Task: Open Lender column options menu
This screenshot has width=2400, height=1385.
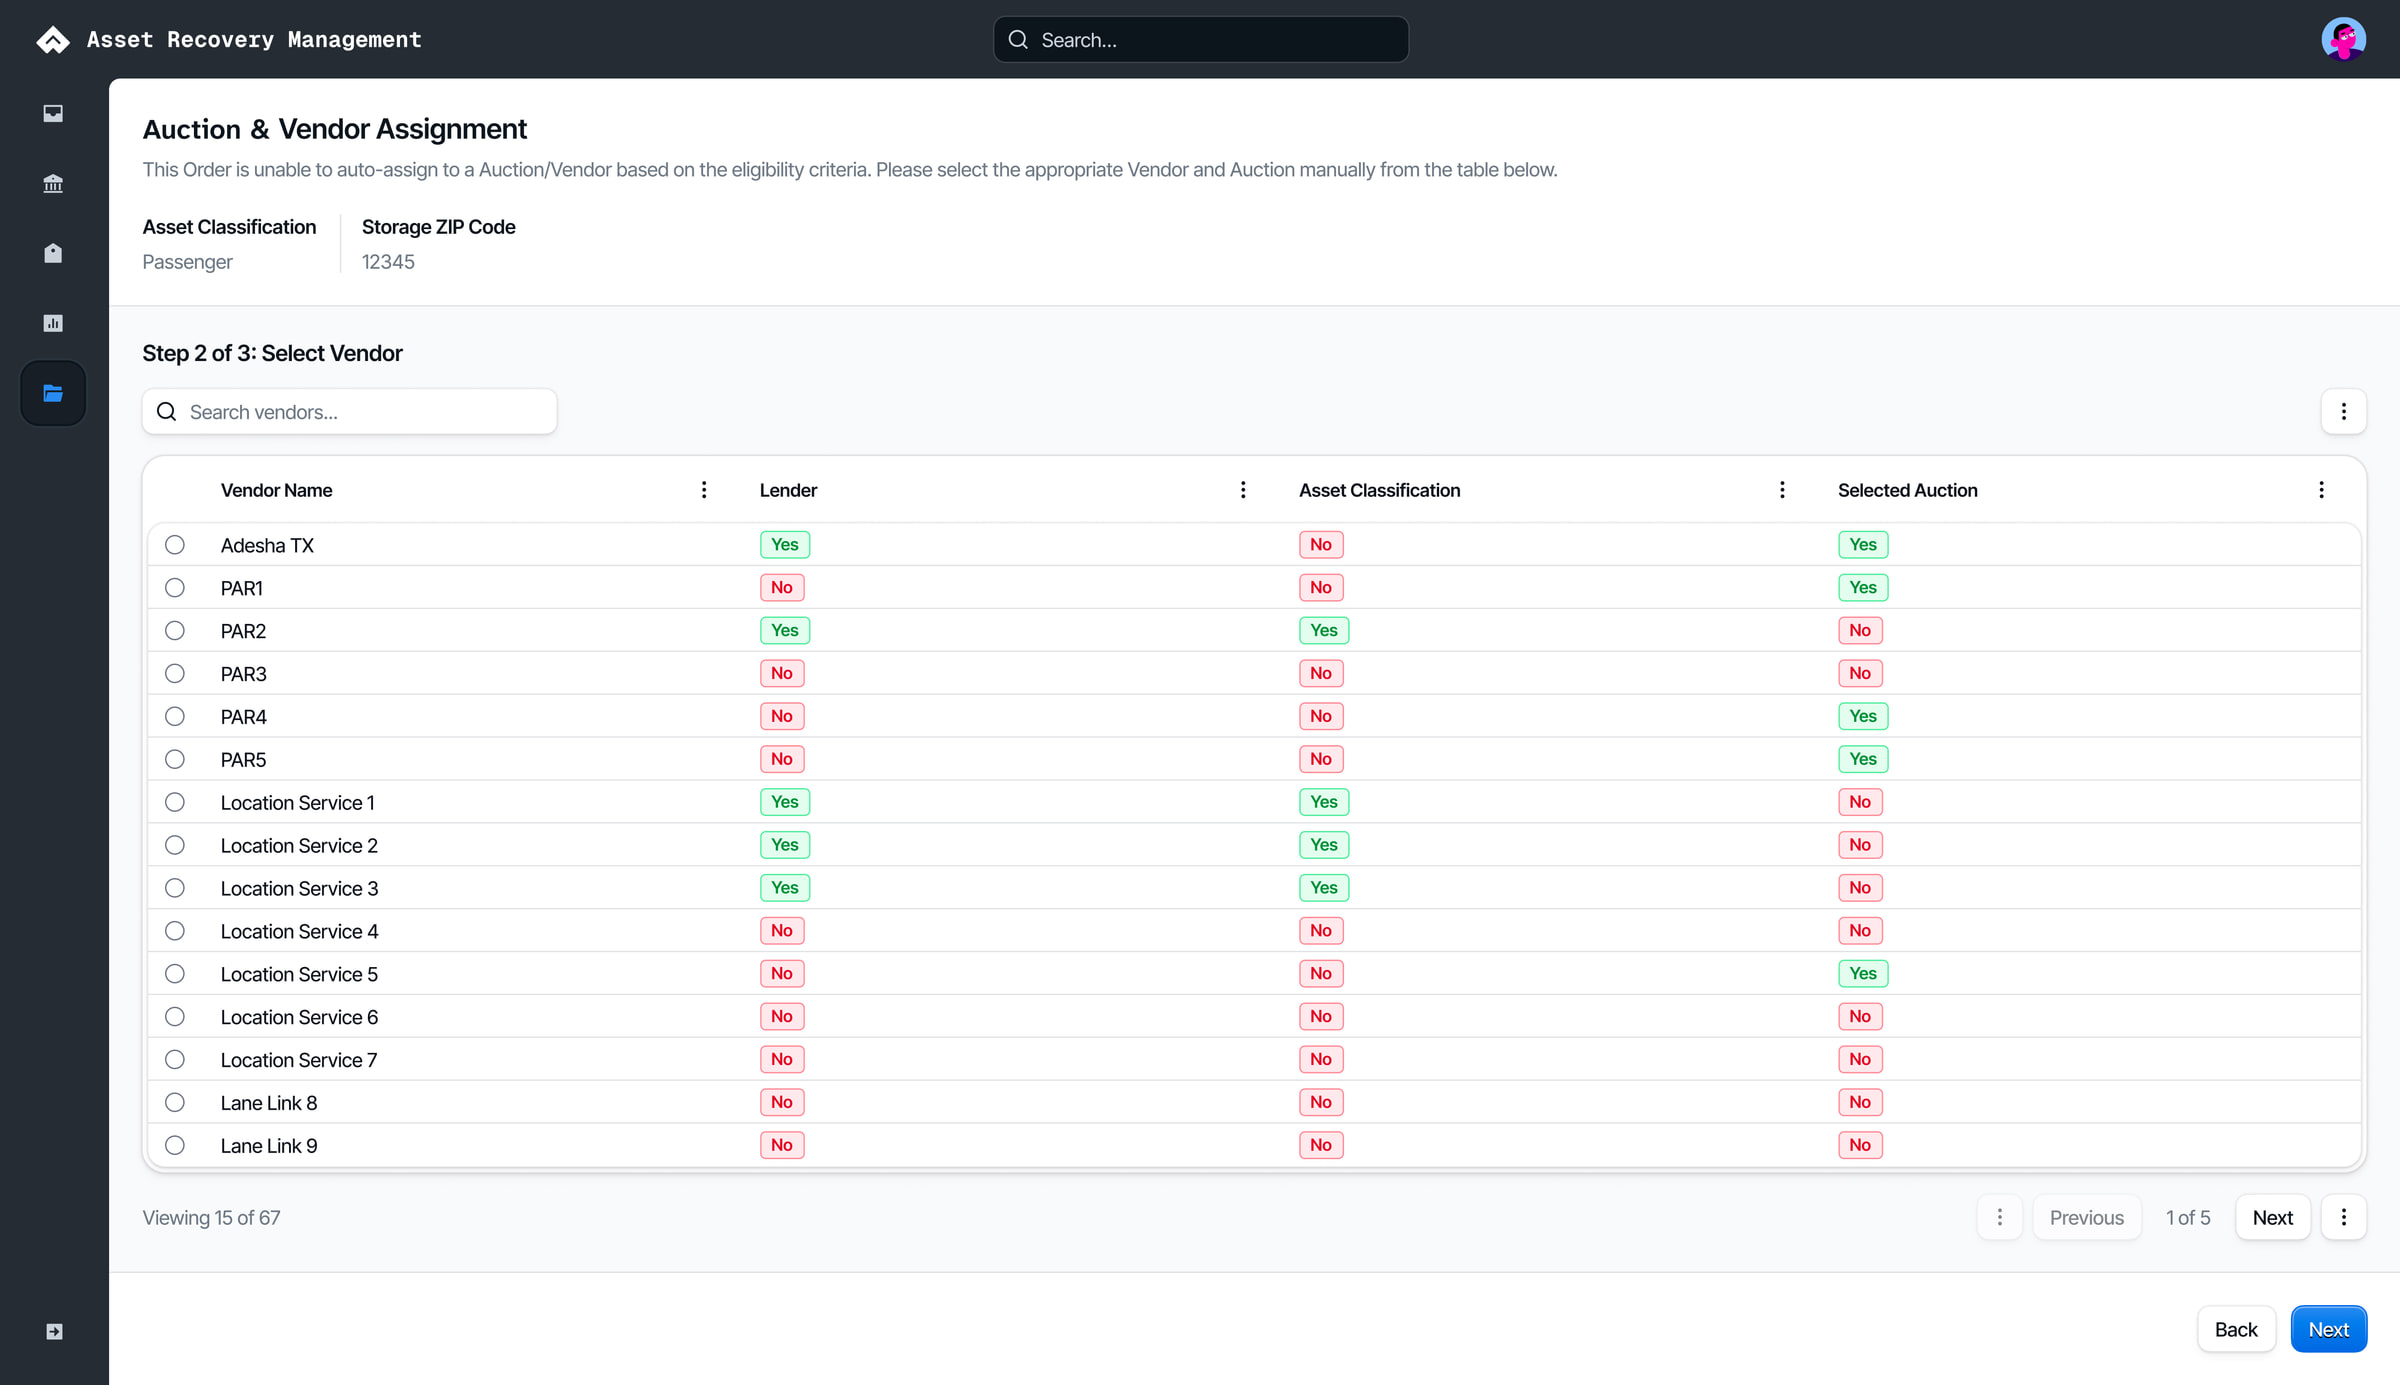Action: tap(1243, 490)
